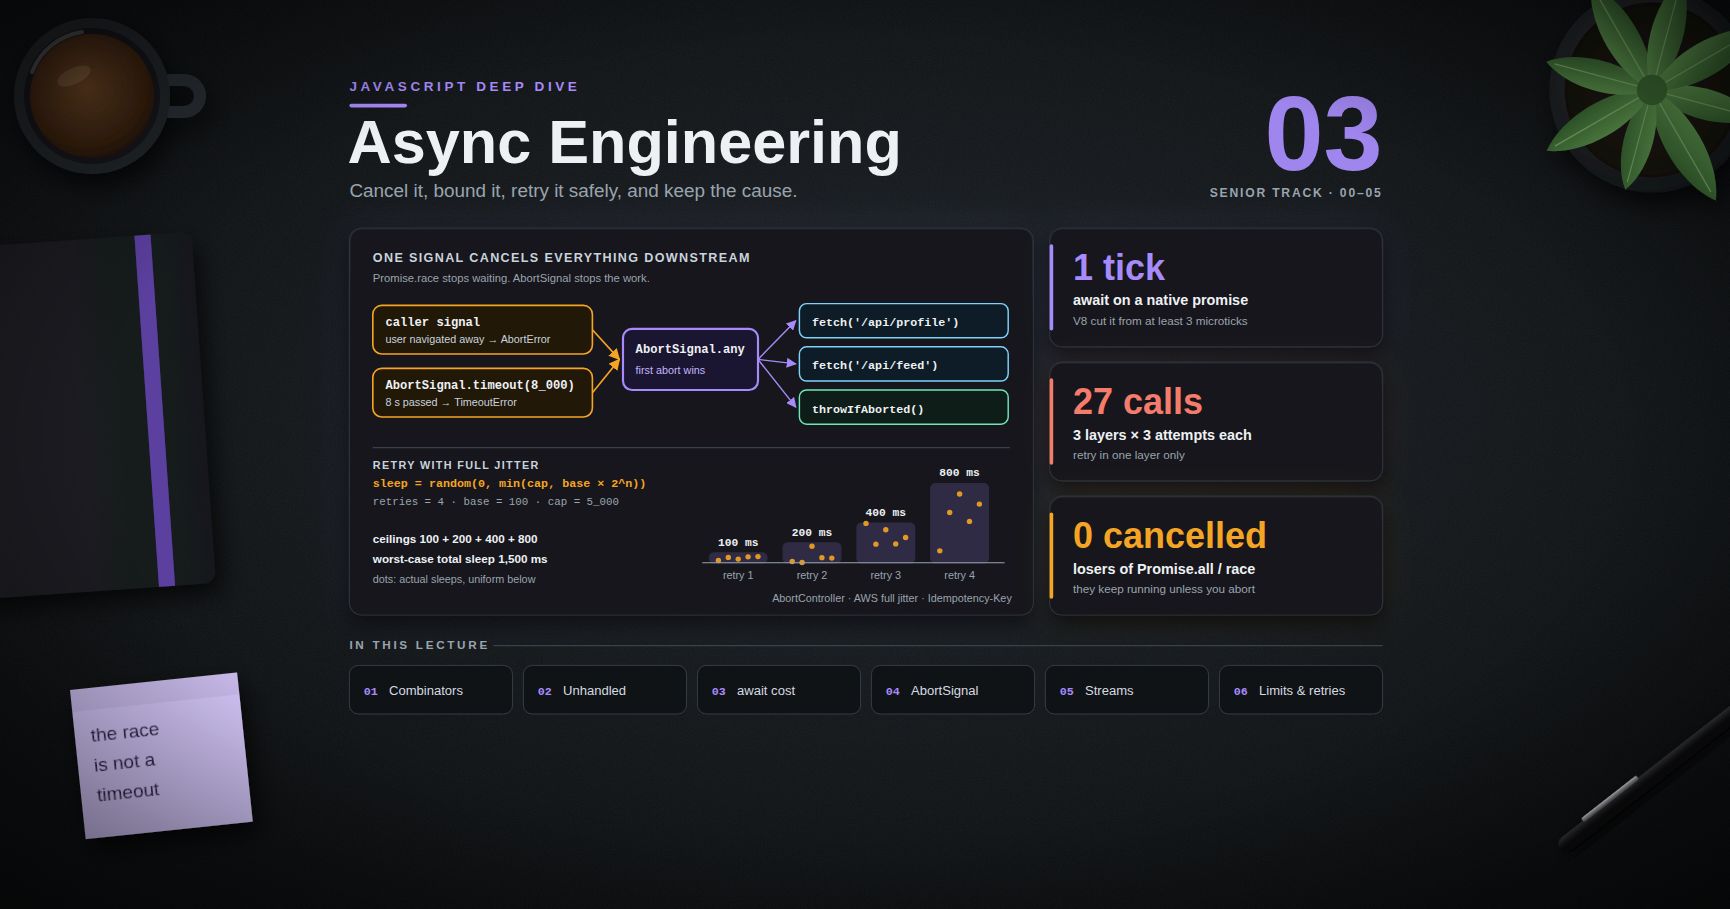Click the sleep = random(...) formula

pyautogui.click(x=509, y=483)
